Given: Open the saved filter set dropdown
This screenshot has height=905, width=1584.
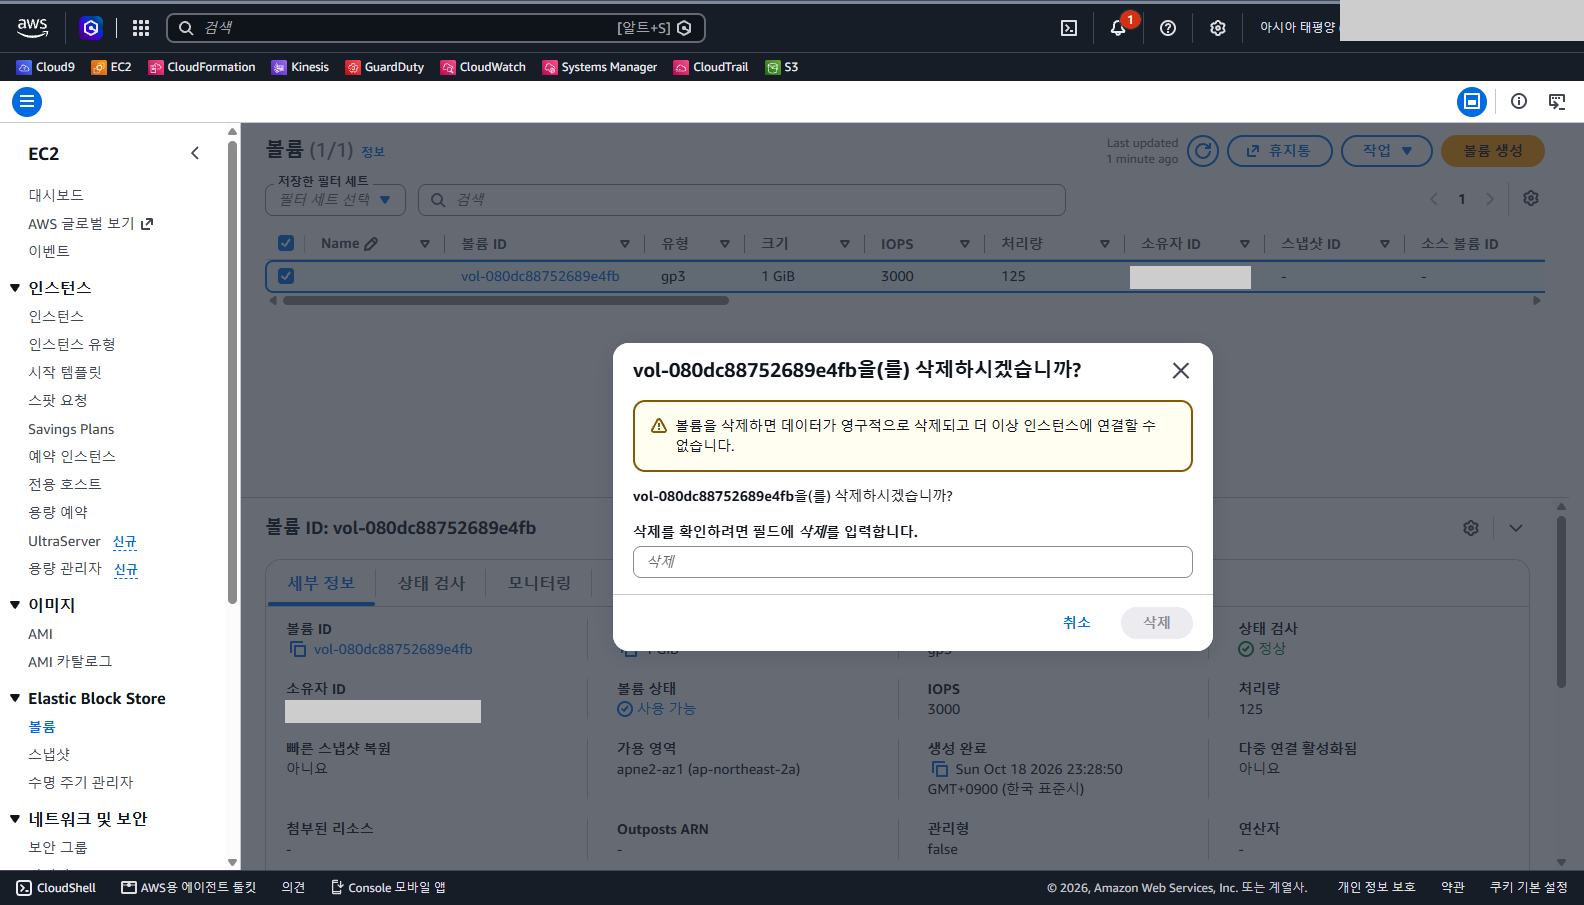Looking at the screenshot, I should (335, 200).
